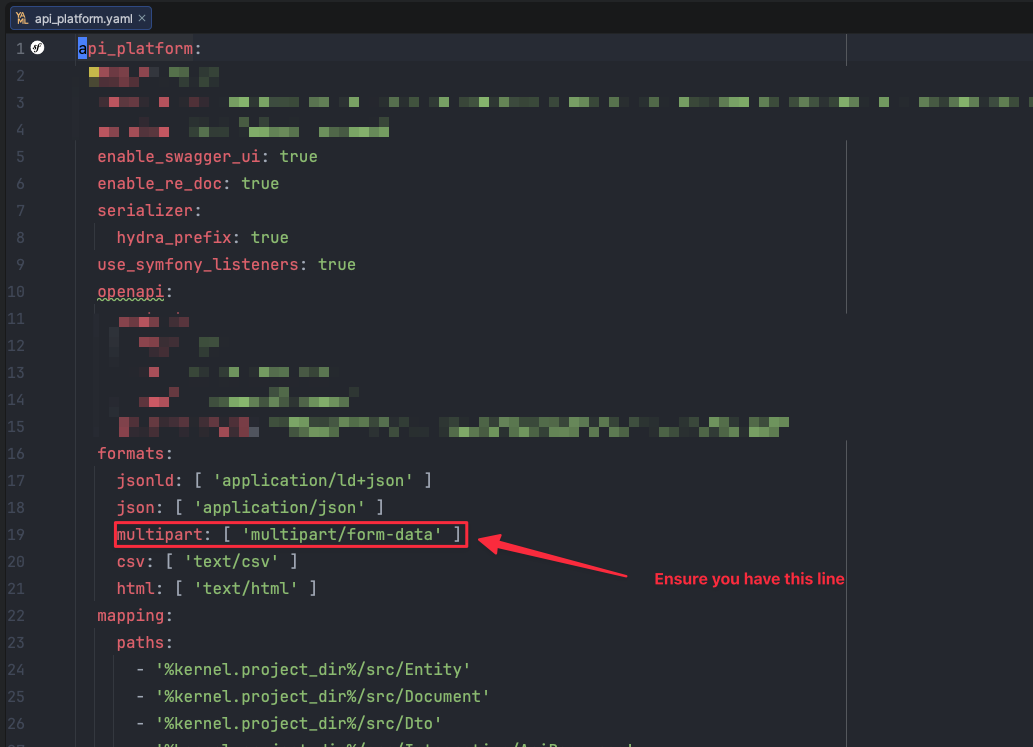The image size is (1033, 747).
Task: Place cursor on enable_swagger_ui setting
Action: coord(169,156)
